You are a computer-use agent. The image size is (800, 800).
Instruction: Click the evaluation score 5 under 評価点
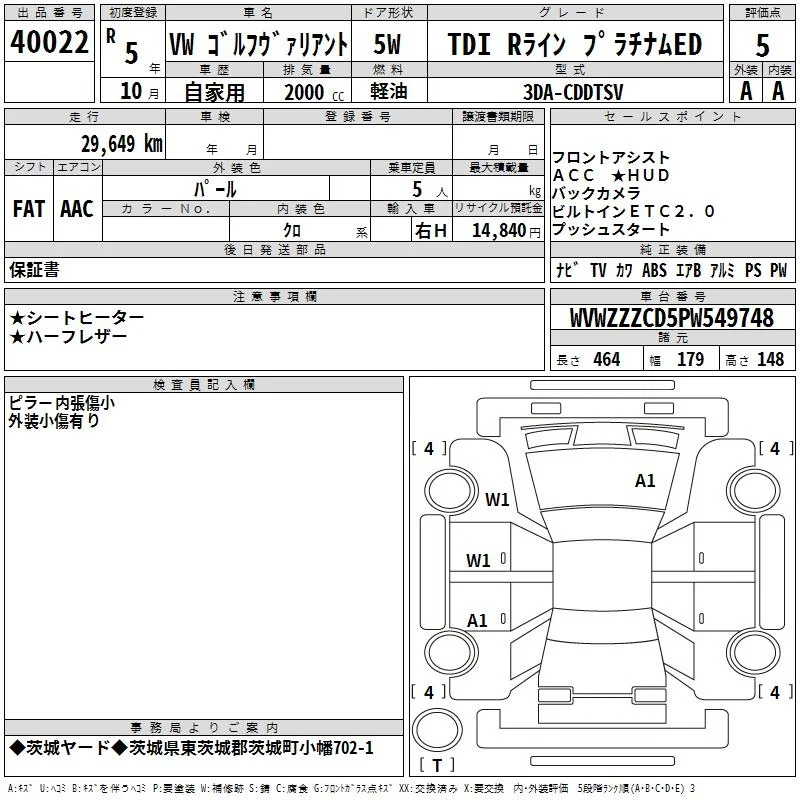(762, 45)
